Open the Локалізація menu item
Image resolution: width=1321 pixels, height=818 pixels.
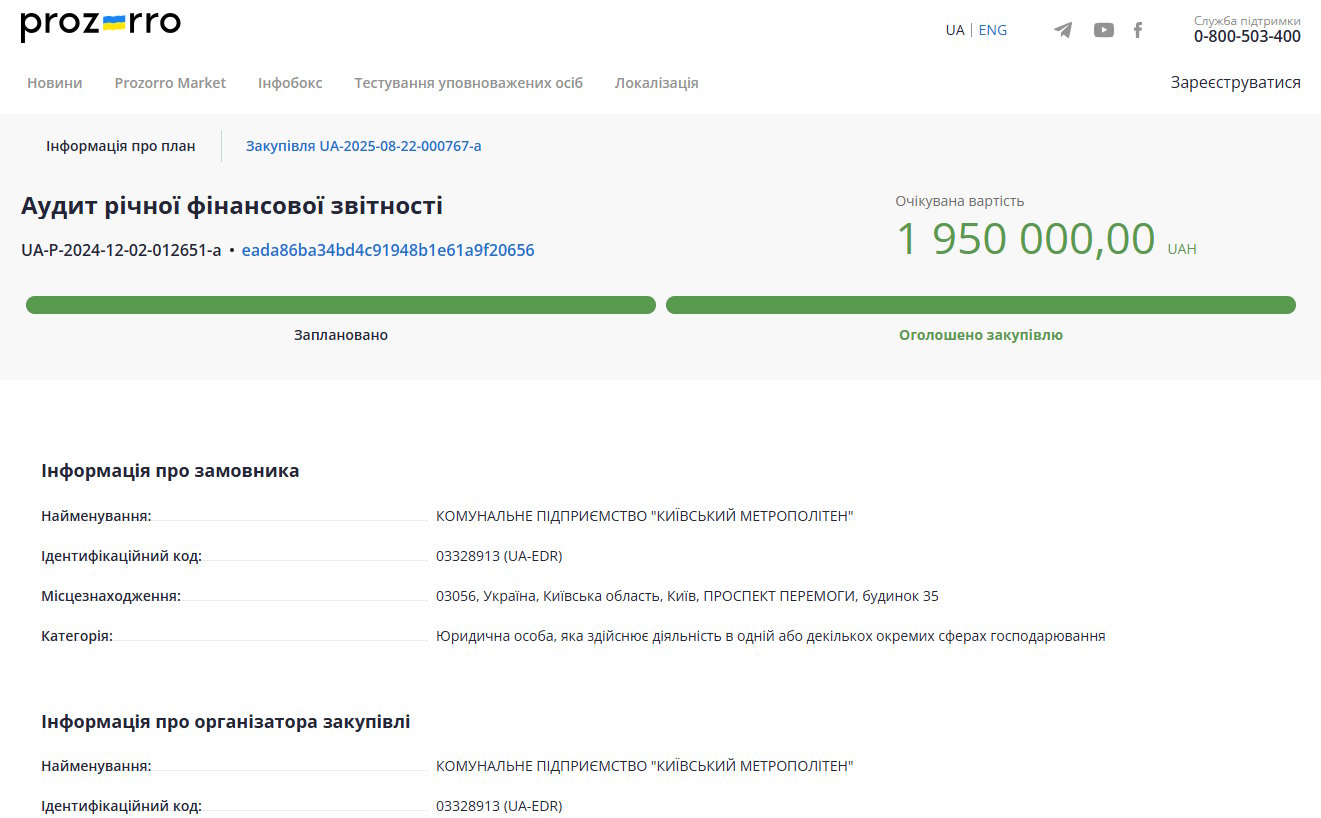click(656, 83)
